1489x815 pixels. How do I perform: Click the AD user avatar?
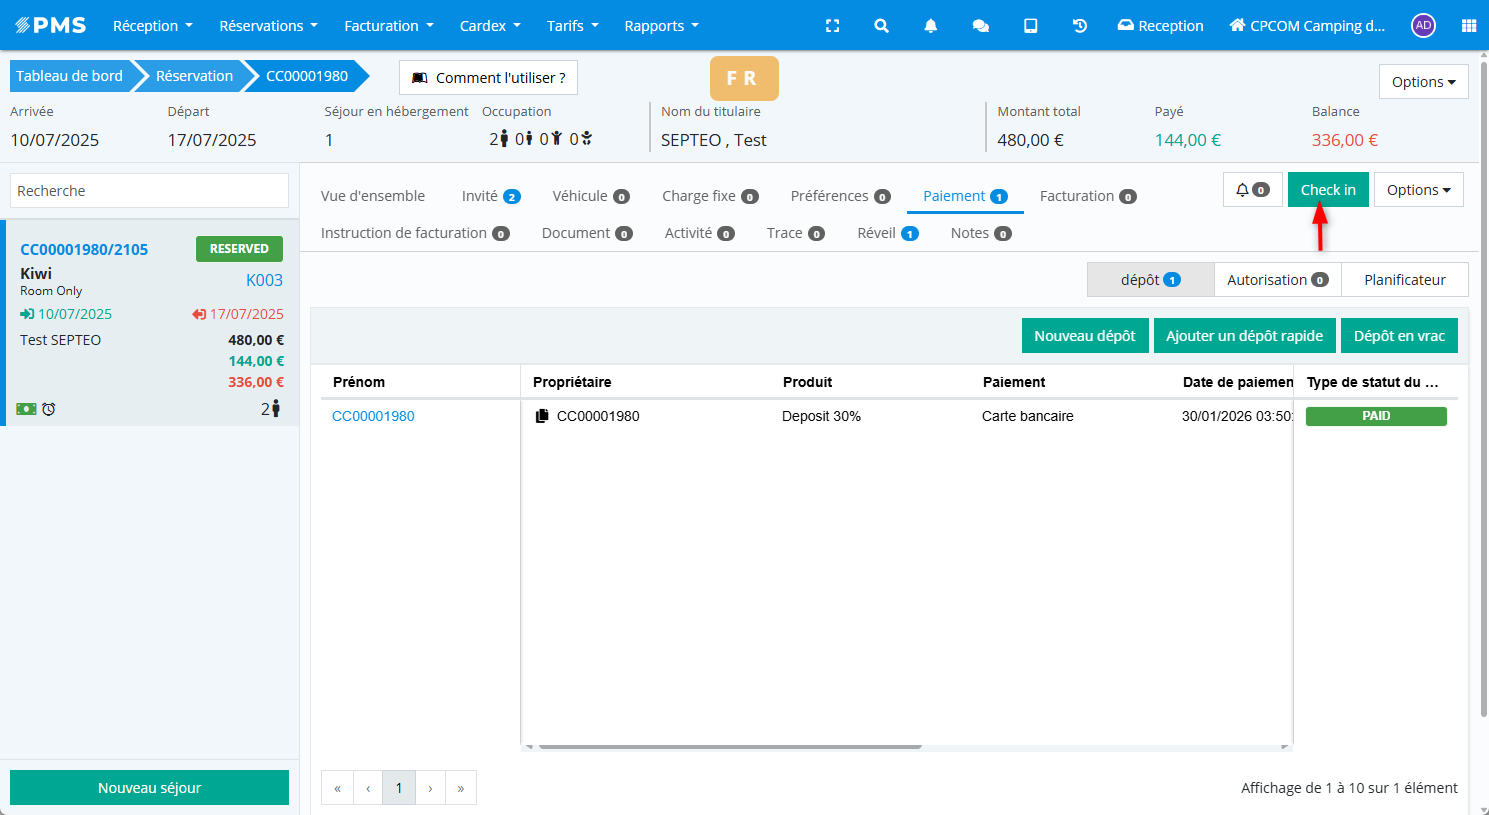tap(1423, 26)
